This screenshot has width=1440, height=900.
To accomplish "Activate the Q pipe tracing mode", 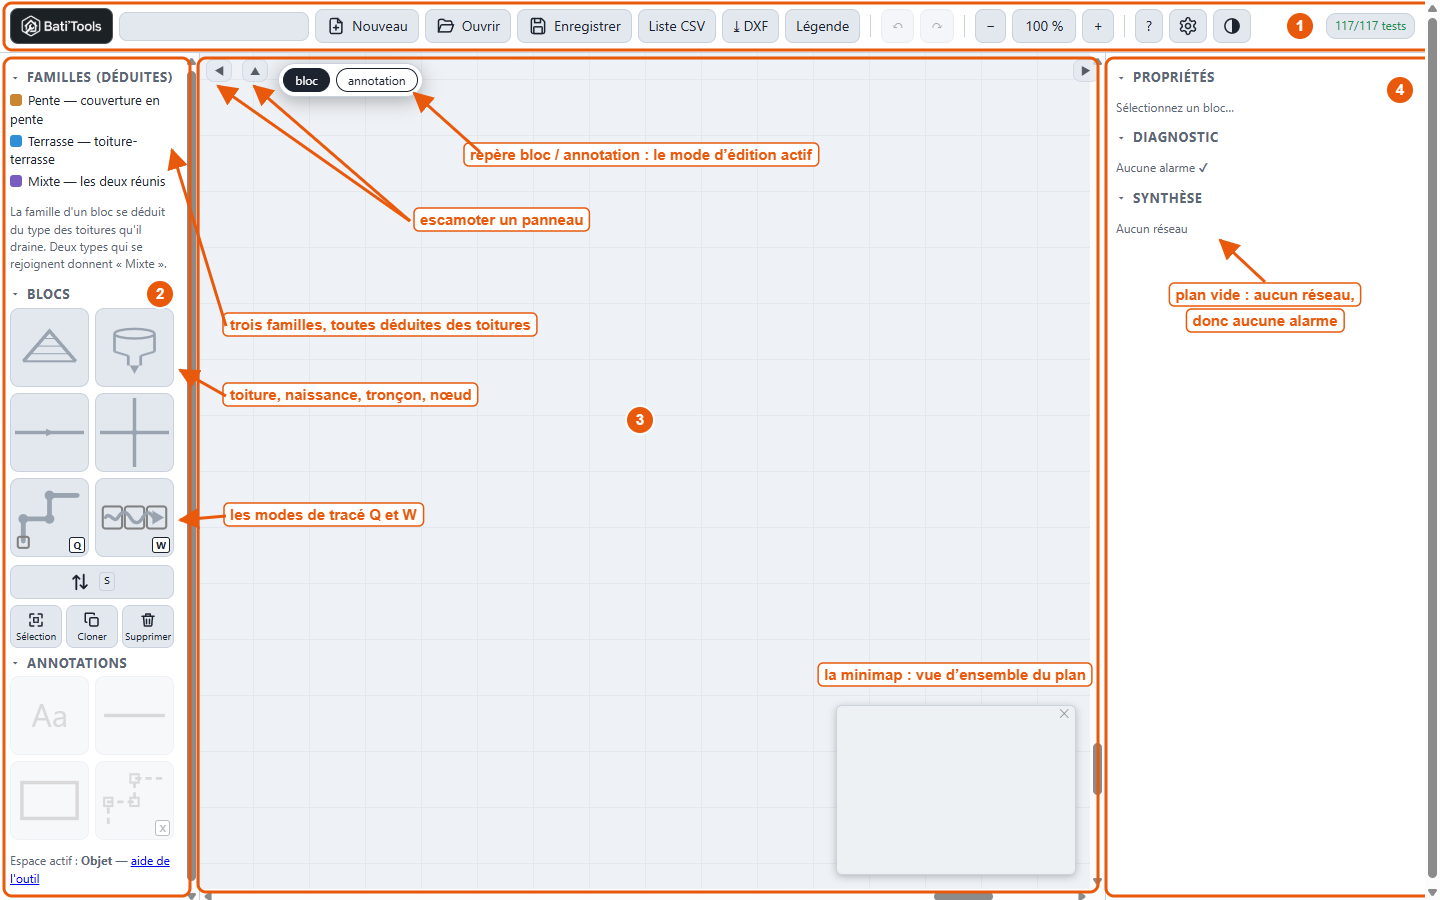I will 50,517.
